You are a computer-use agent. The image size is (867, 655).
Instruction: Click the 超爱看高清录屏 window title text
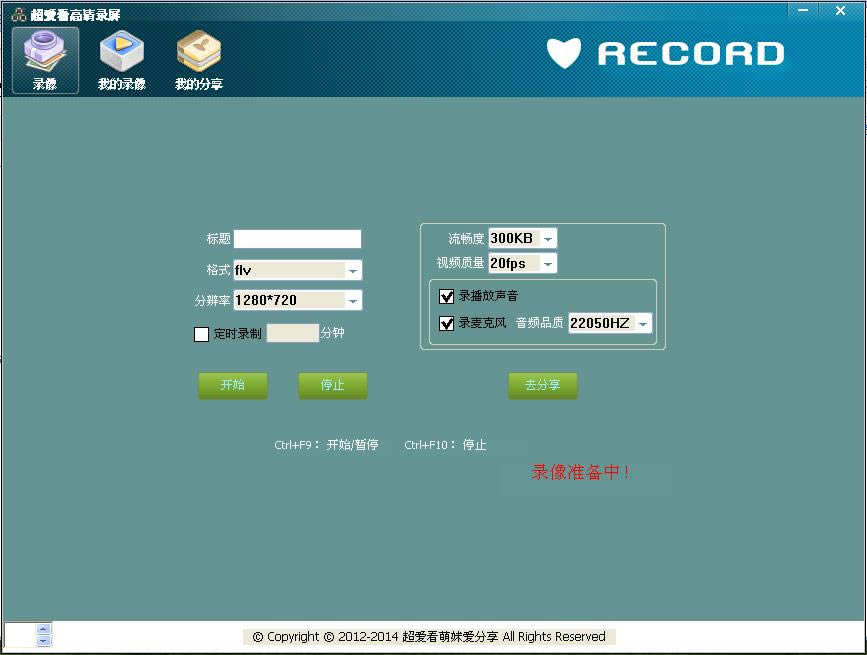point(75,14)
